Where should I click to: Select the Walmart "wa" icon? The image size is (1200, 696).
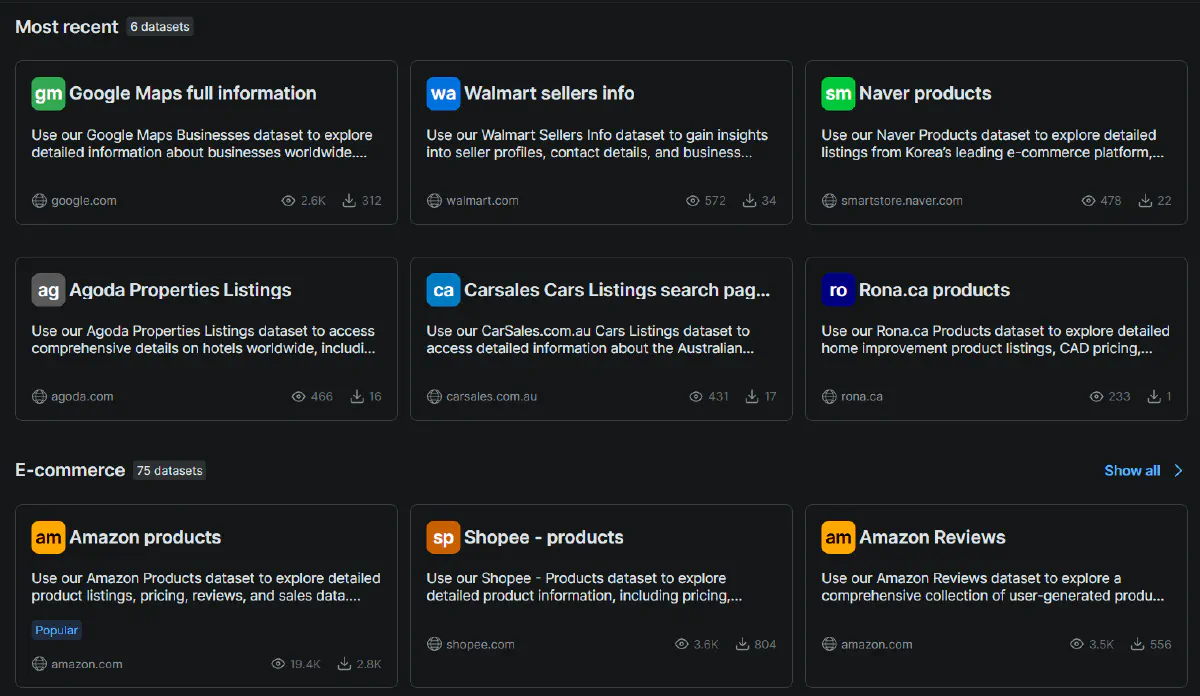pos(442,93)
